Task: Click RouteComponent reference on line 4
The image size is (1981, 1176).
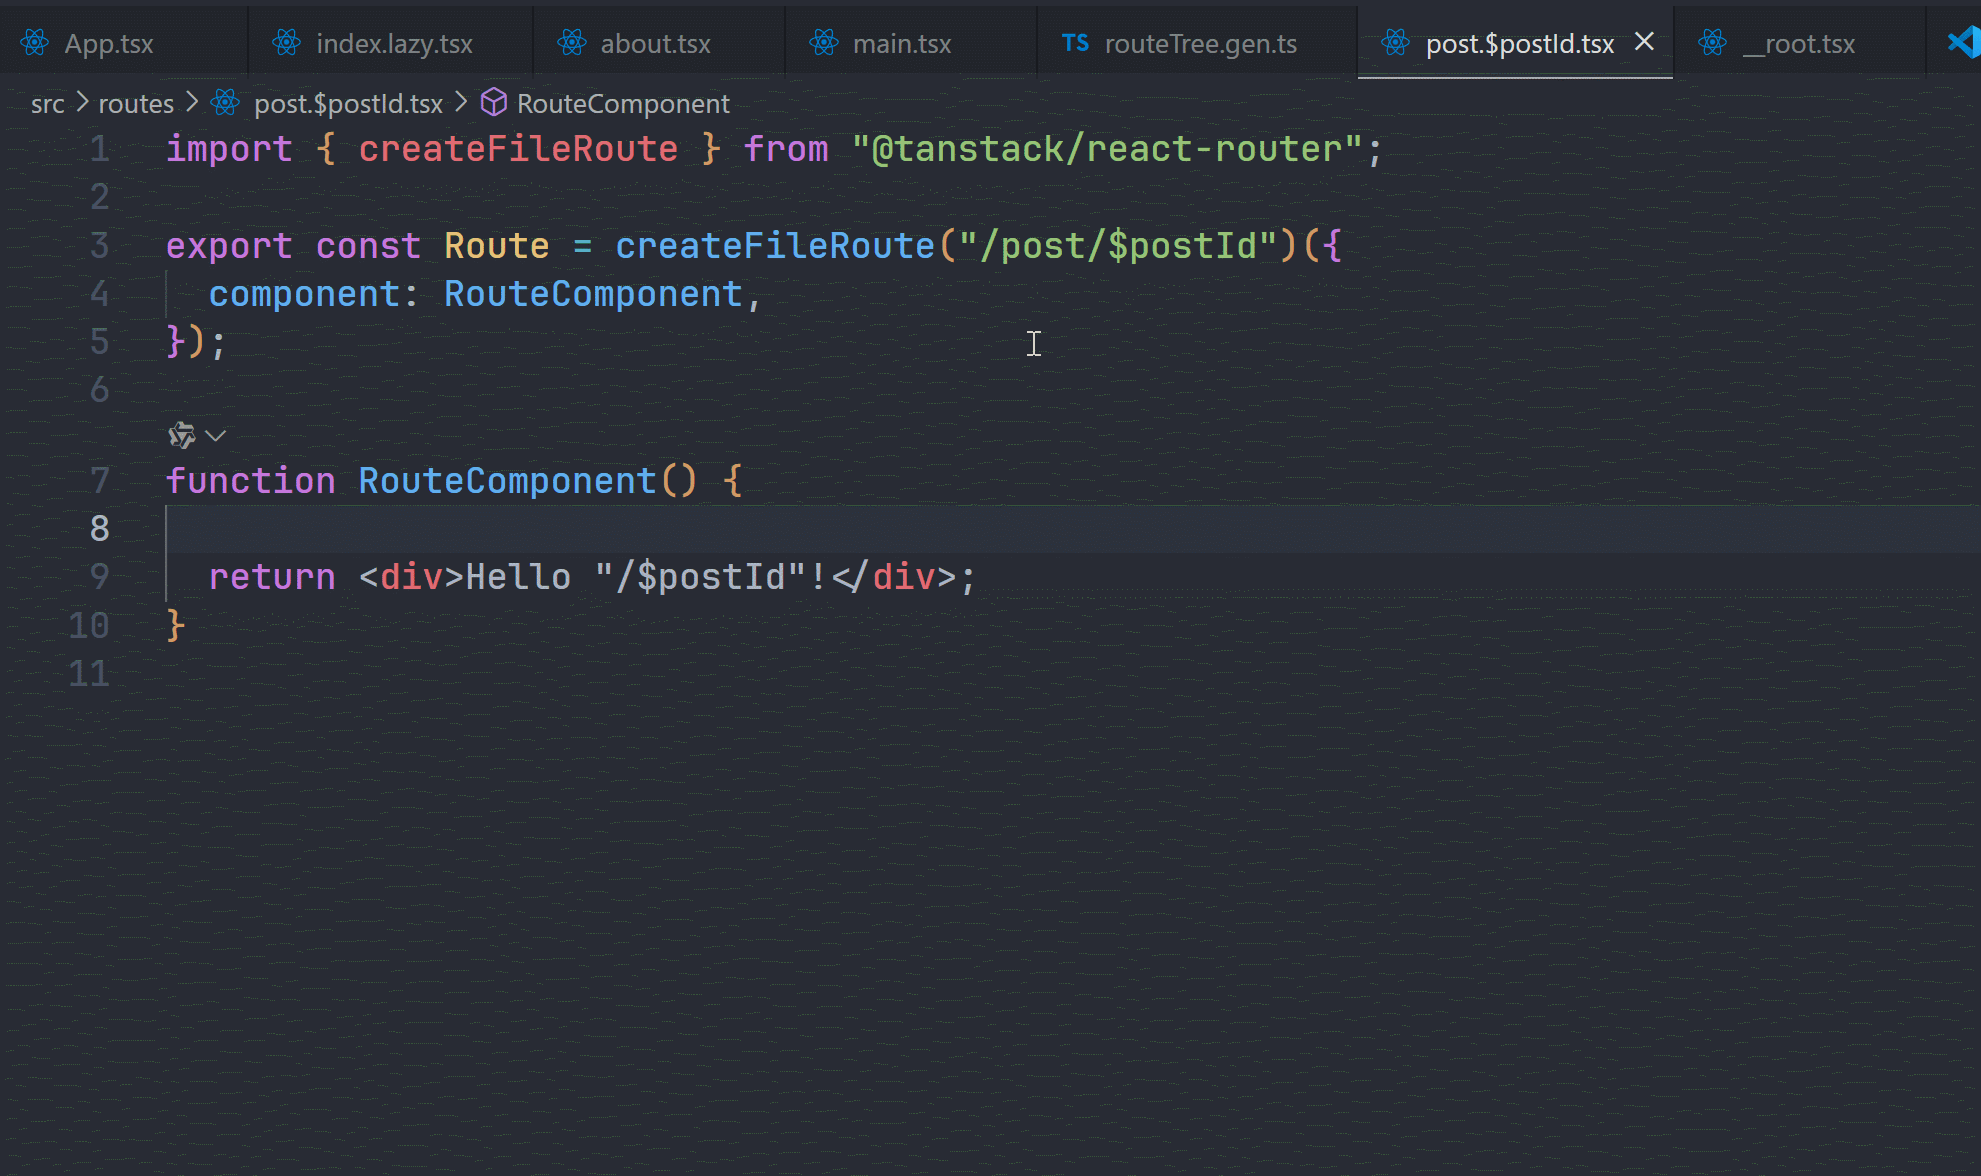Action: pos(593,294)
